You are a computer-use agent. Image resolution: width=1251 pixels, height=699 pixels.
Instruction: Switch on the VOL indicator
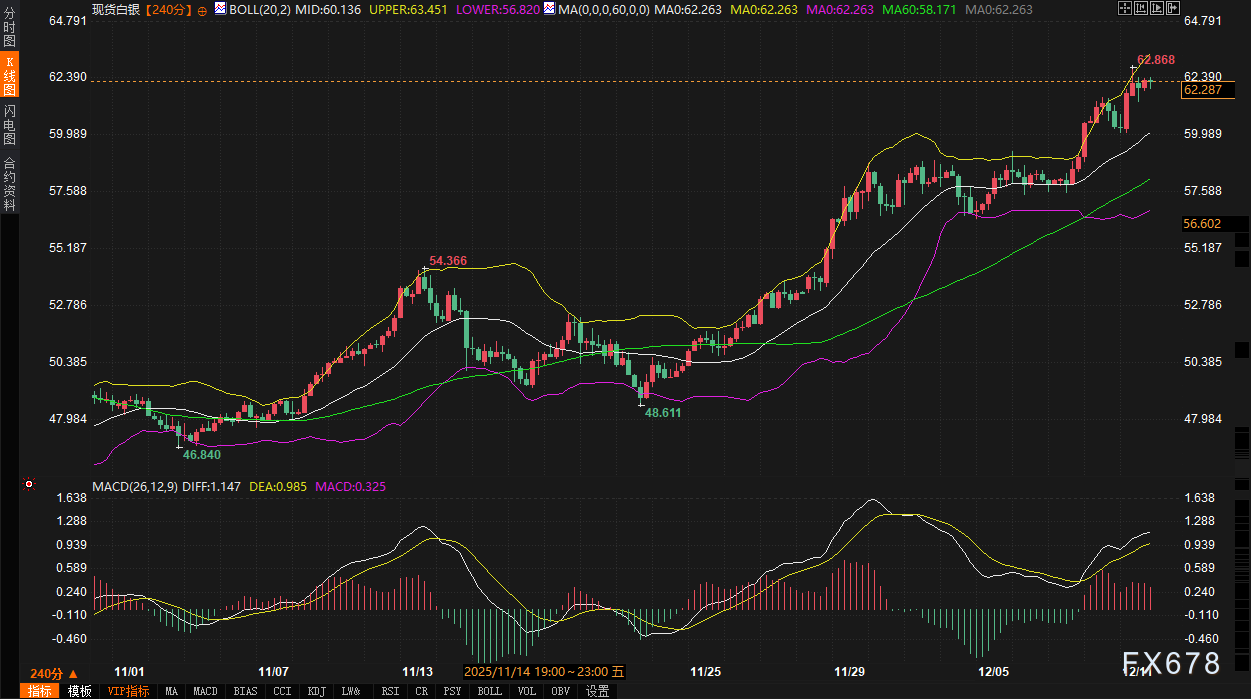click(527, 691)
